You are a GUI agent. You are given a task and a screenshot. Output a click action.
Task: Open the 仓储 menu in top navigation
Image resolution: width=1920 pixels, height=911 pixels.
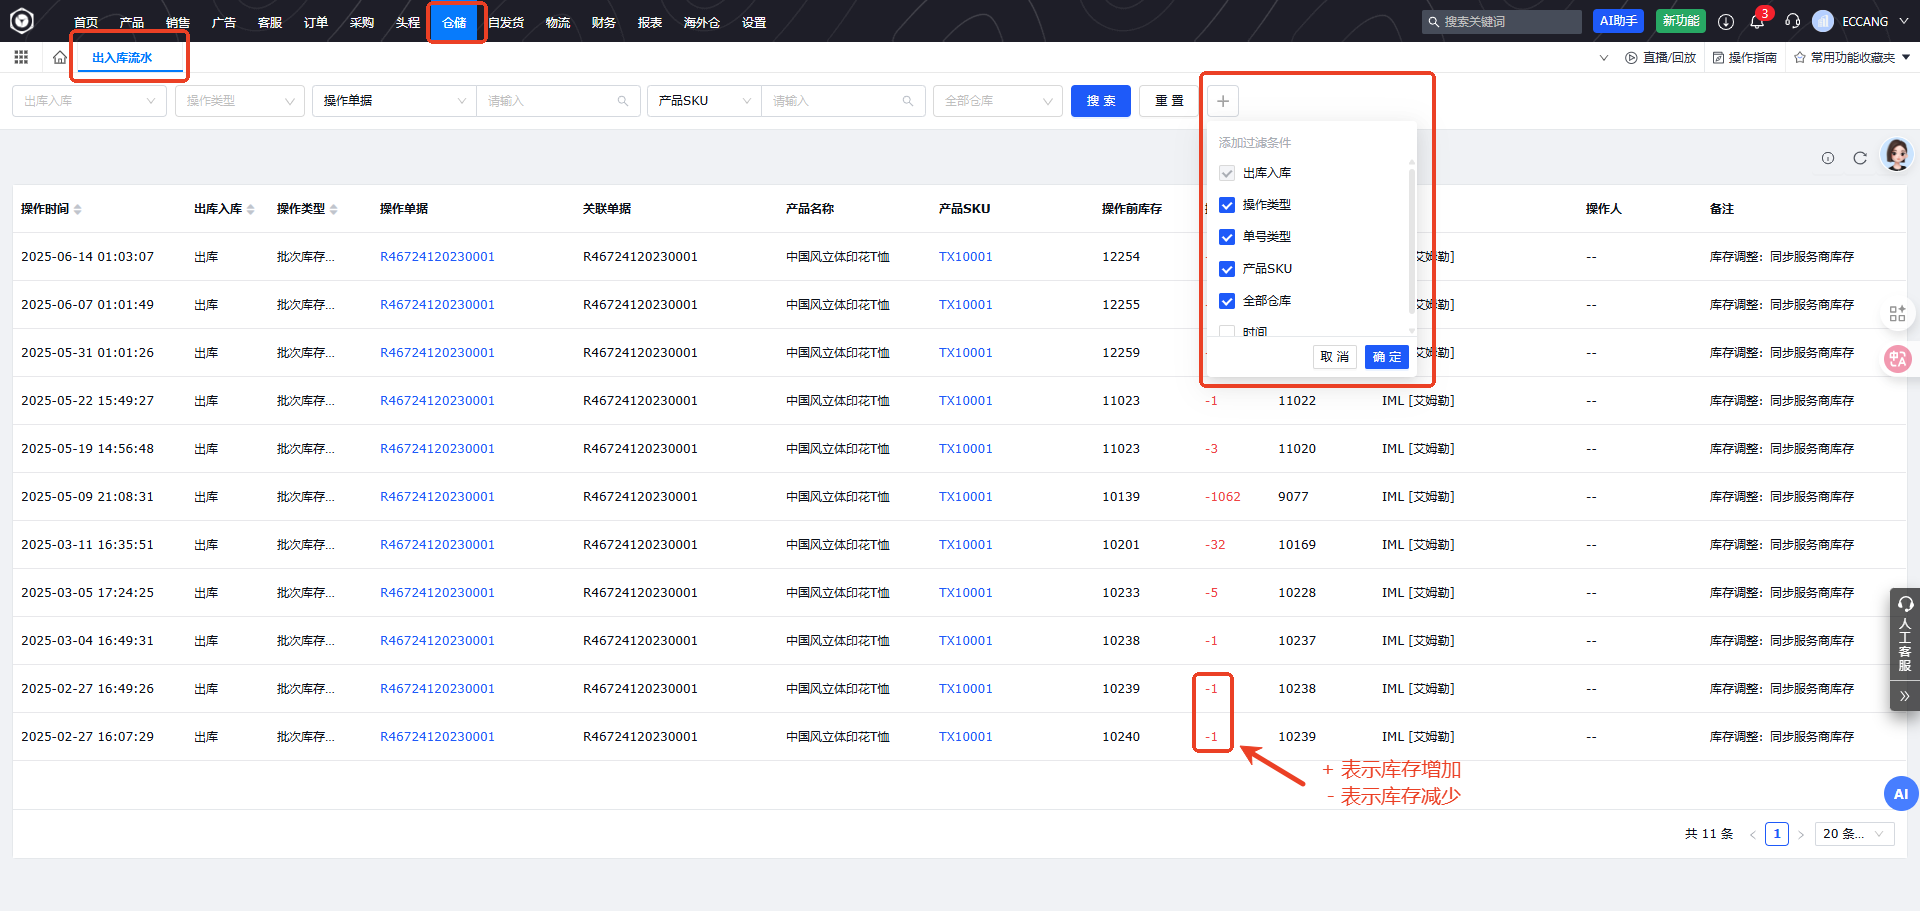454,22
